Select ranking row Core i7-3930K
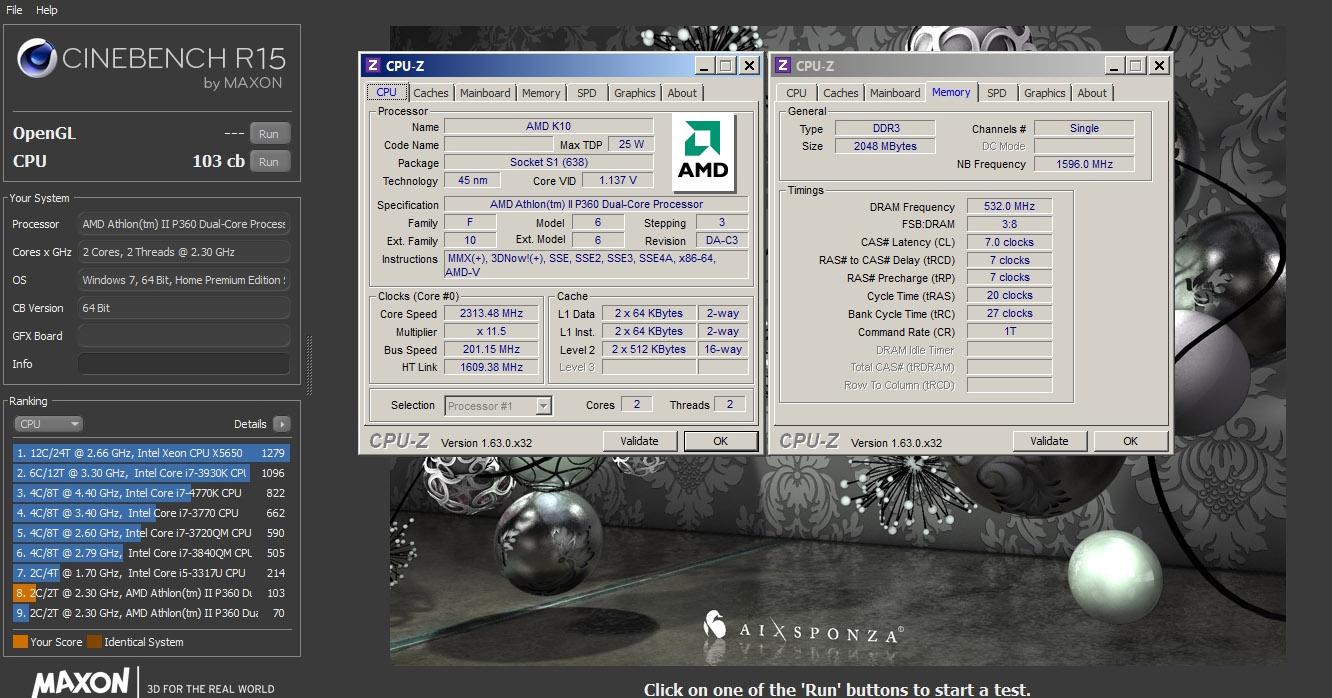Screen dimensions: 1332x698 [150, 473]
